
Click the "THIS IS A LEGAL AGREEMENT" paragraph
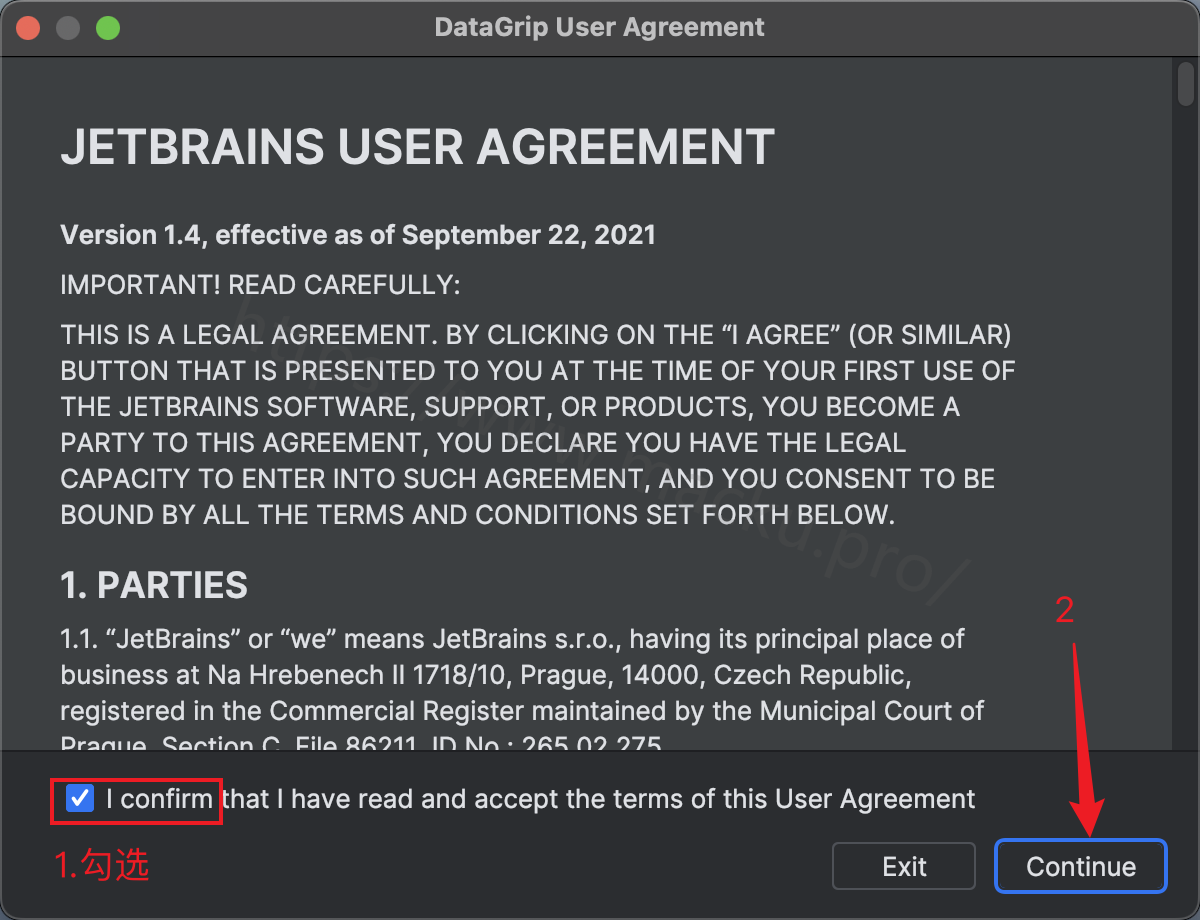[x=538, y=424]
